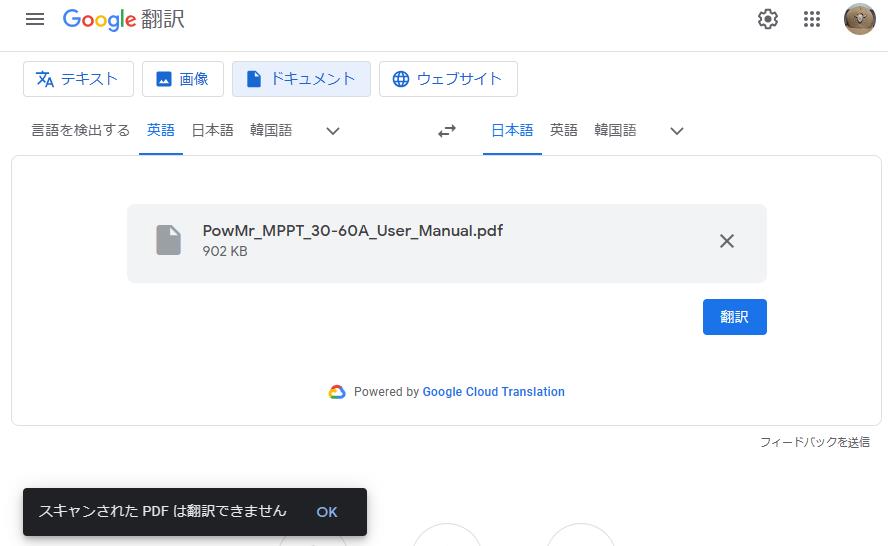The height and width of the screenshot is (546, 888).
Task: Select 日本語 as source language
Action: click(x=212, y=130)
